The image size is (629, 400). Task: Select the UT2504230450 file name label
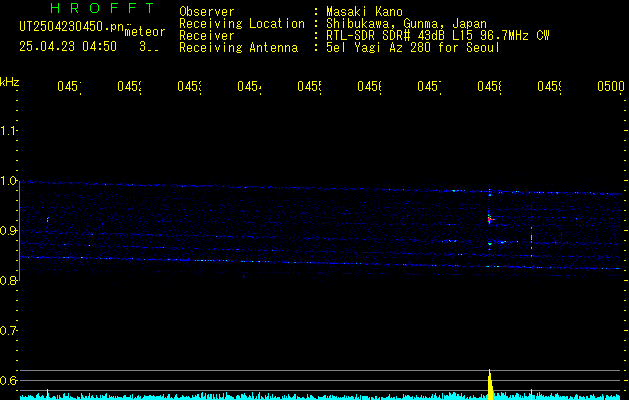pyautogui.click(x=72, y=27)
